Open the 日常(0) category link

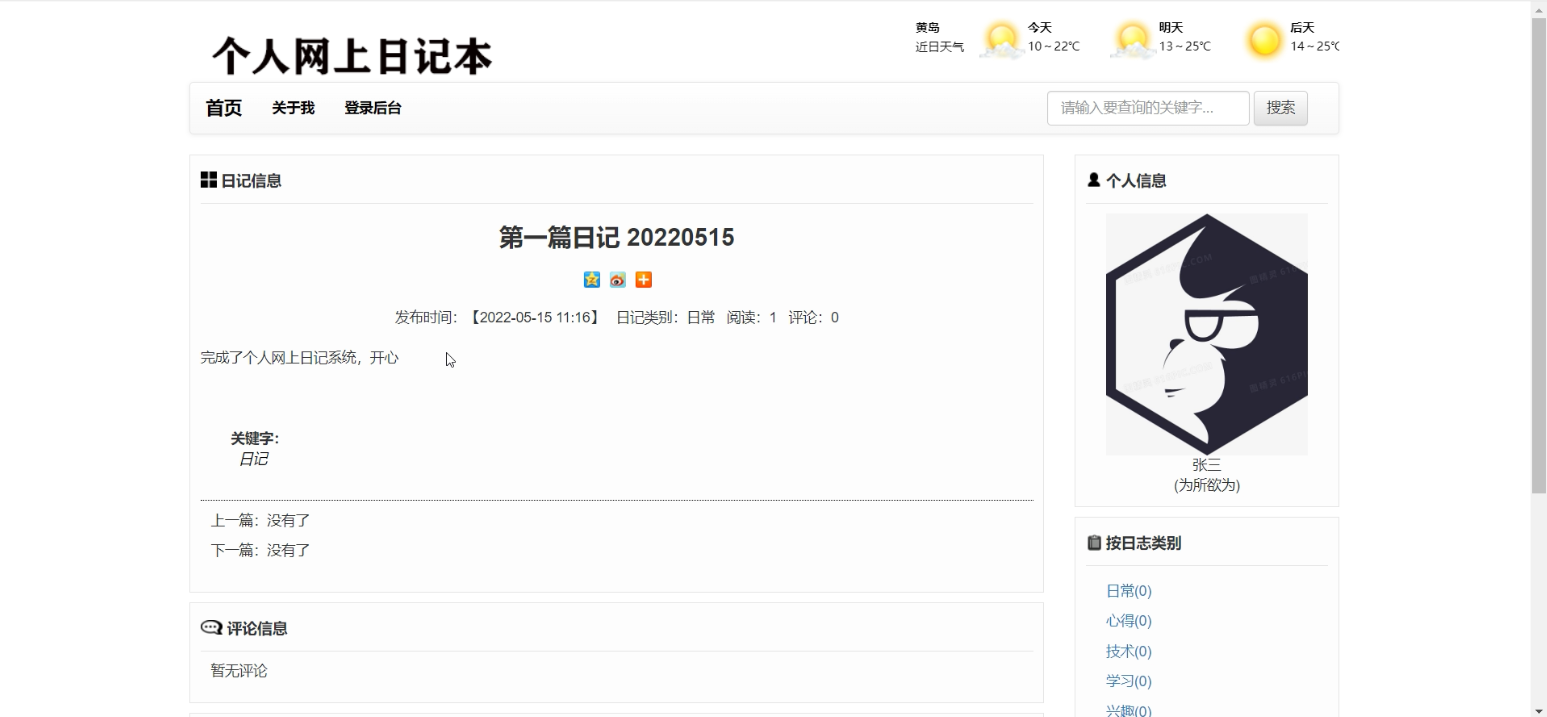(1128, 590)
